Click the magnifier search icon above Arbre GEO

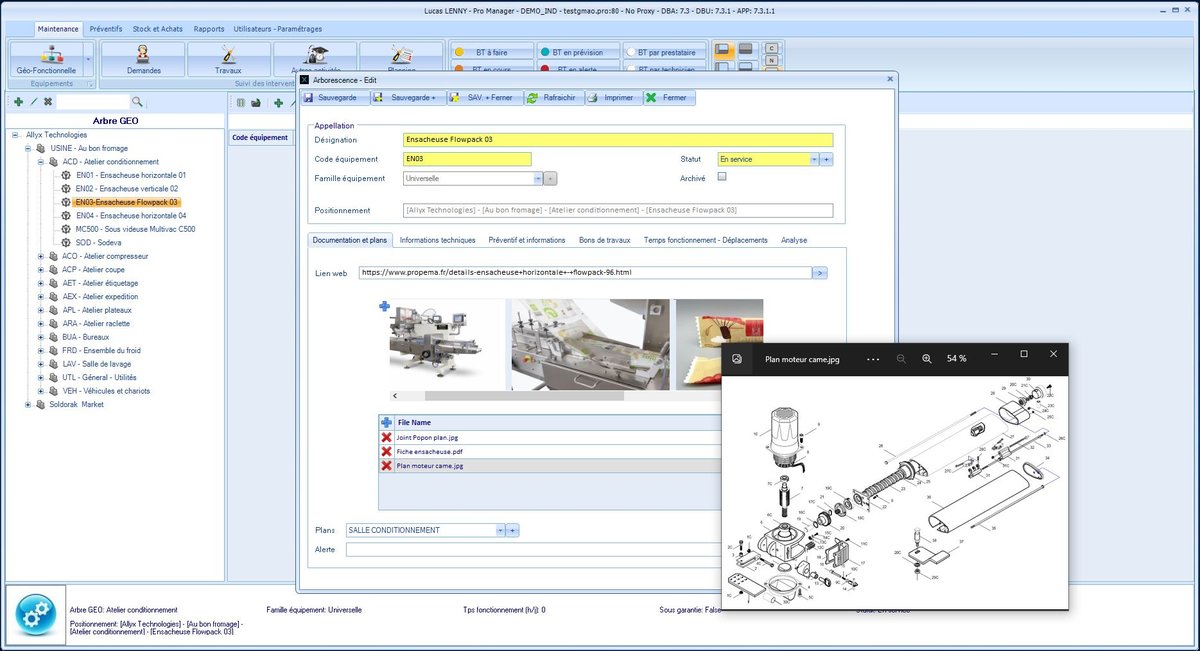[x=137, y=102]
